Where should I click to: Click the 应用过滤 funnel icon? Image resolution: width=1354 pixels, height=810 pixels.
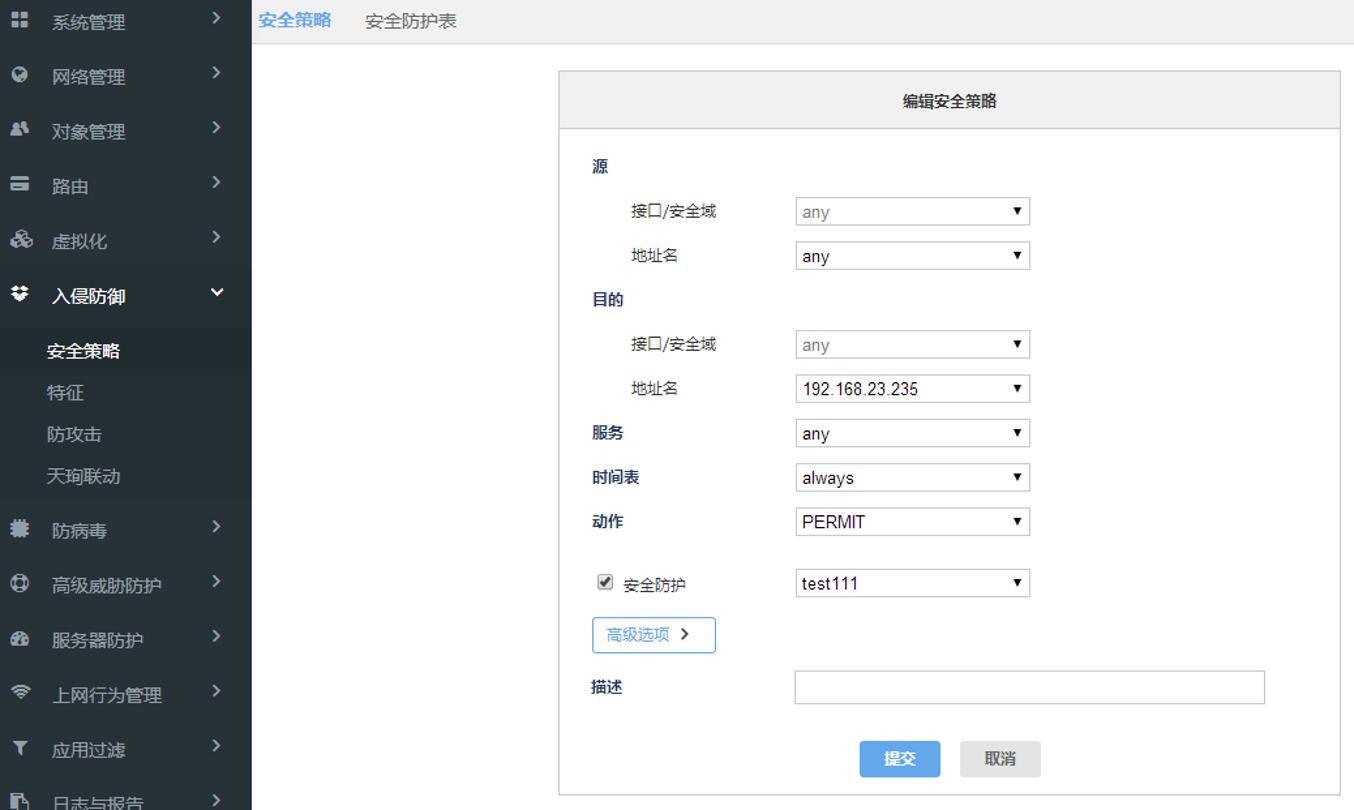coord(20,748)
